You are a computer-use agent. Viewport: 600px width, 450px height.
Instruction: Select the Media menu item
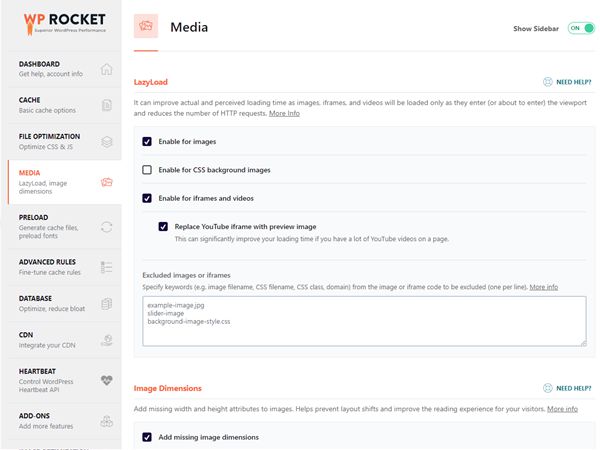[x=64, y=182]
